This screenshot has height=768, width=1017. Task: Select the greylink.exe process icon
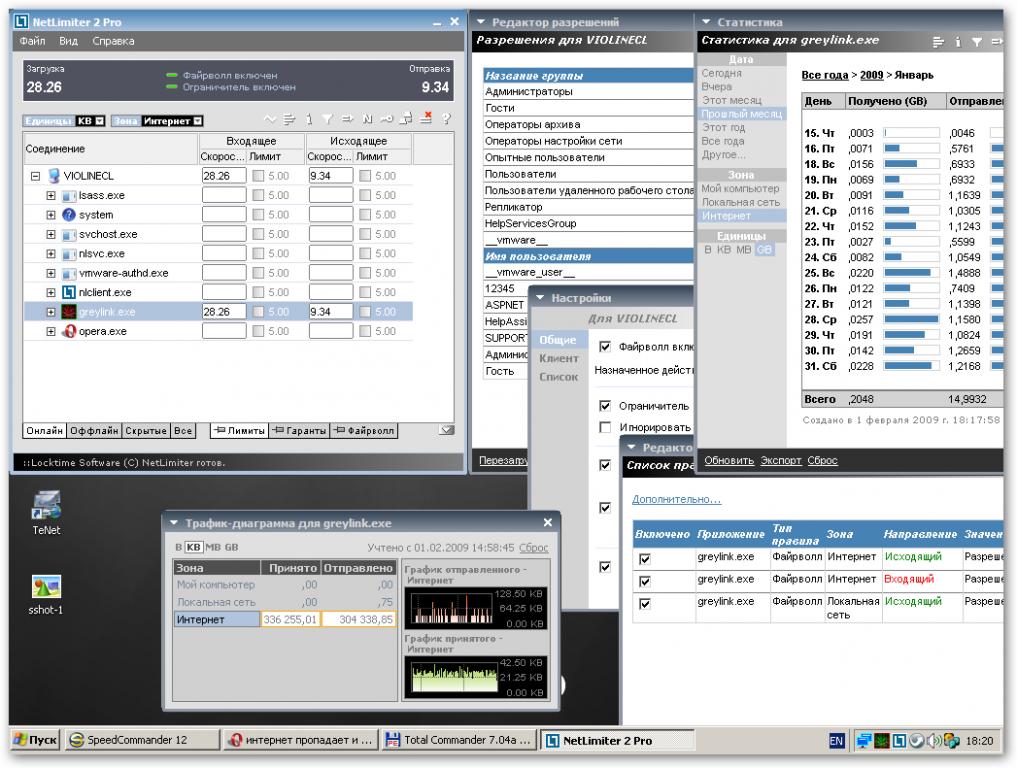[69, 312]
